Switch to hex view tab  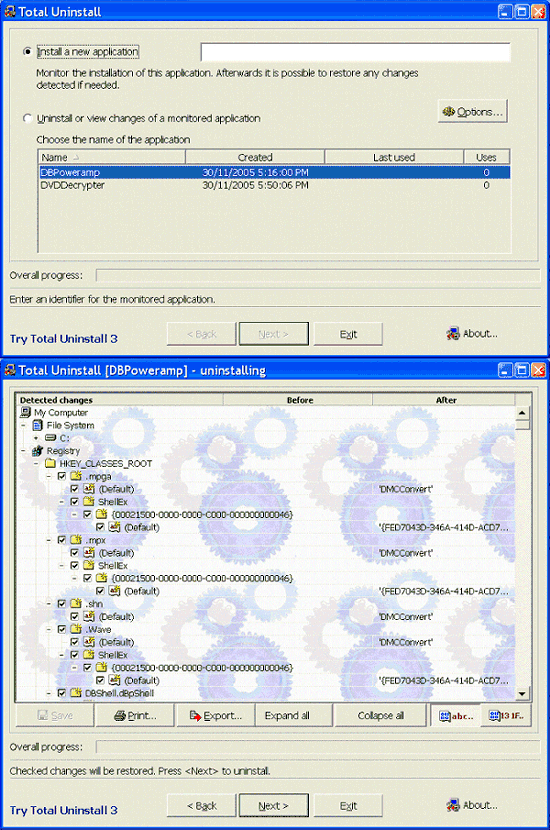[506, 716]
